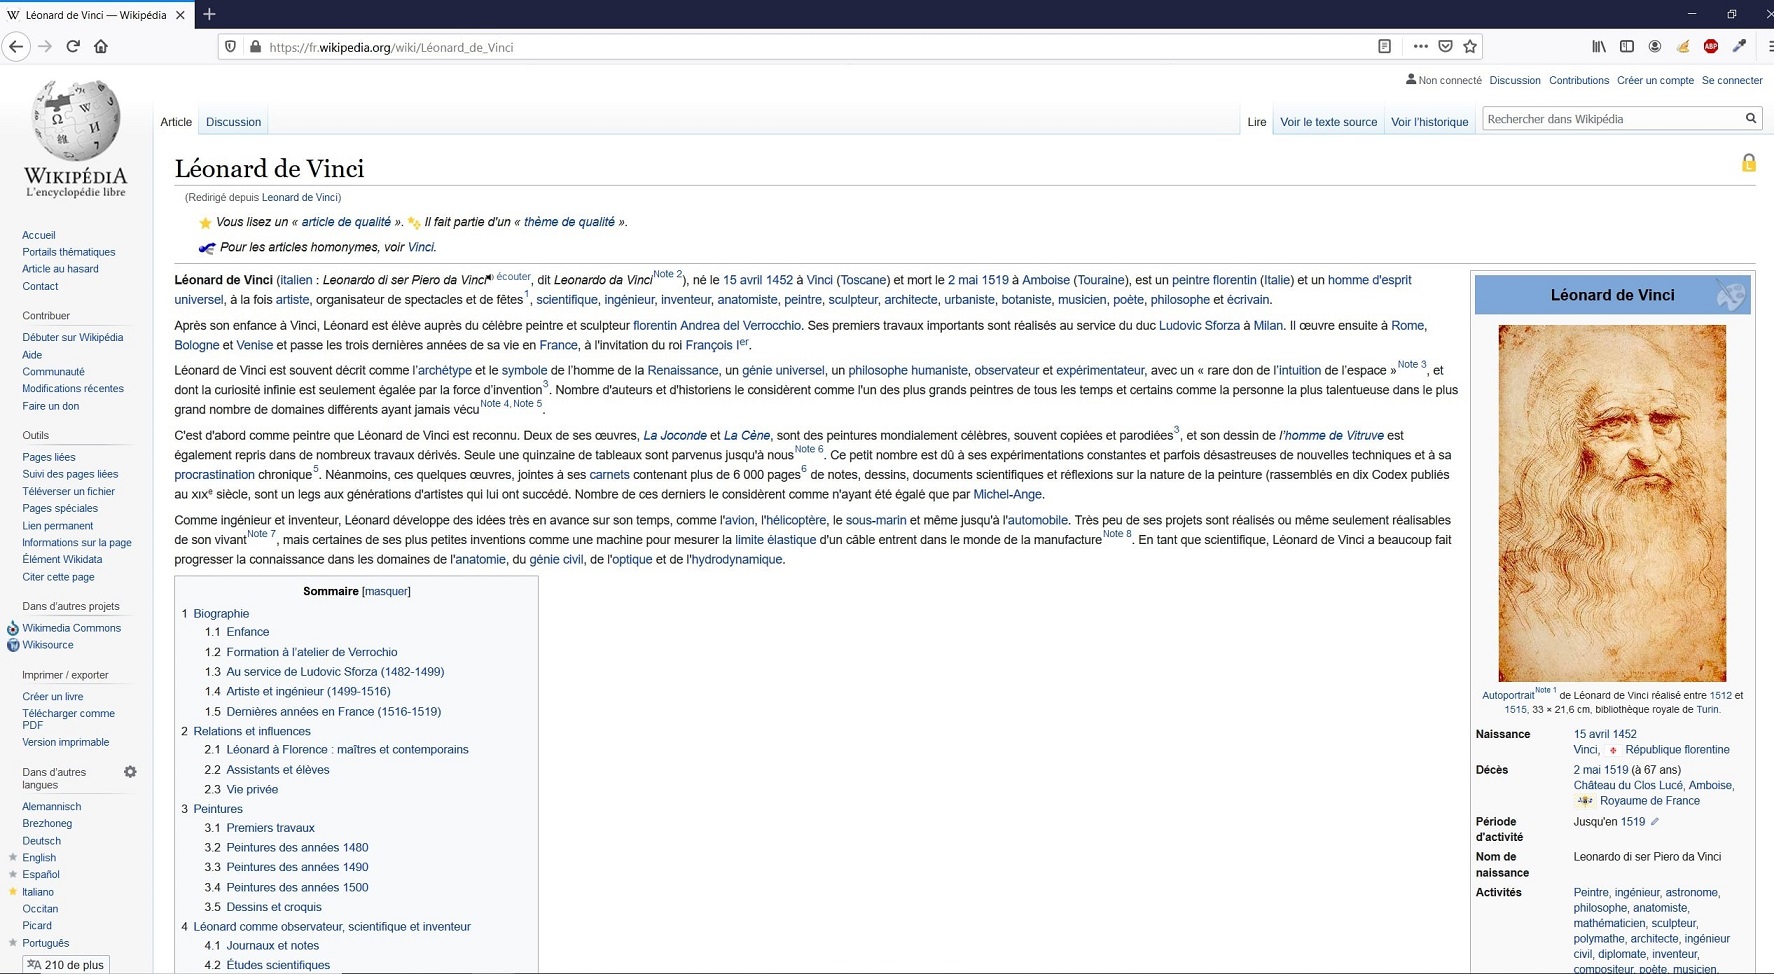The width and height of the screenshot is (1774, 974).
Task: Click the Deutsch language link
Action: point(41,841)
